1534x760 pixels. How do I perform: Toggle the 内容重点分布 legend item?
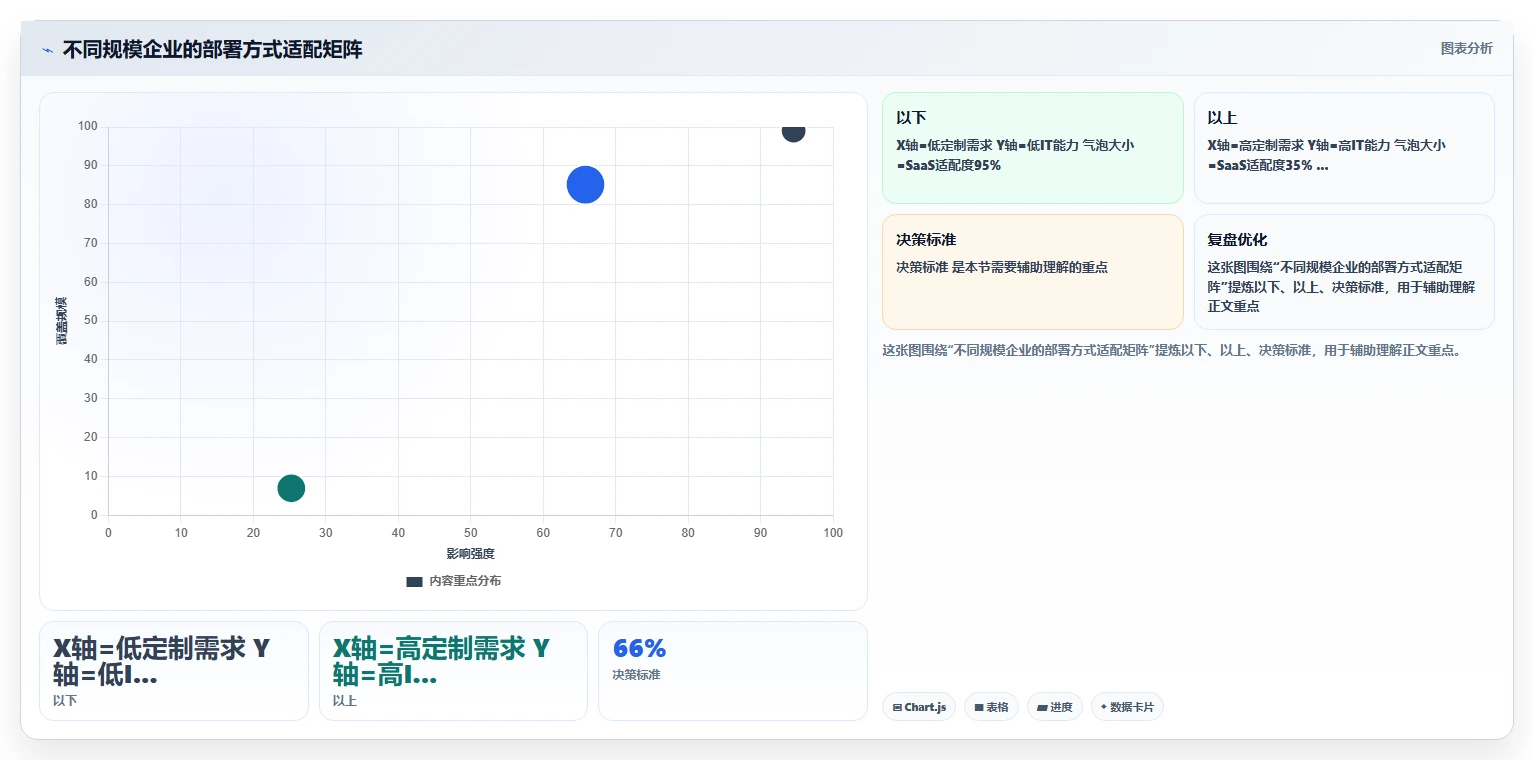(x=454, y=581)
